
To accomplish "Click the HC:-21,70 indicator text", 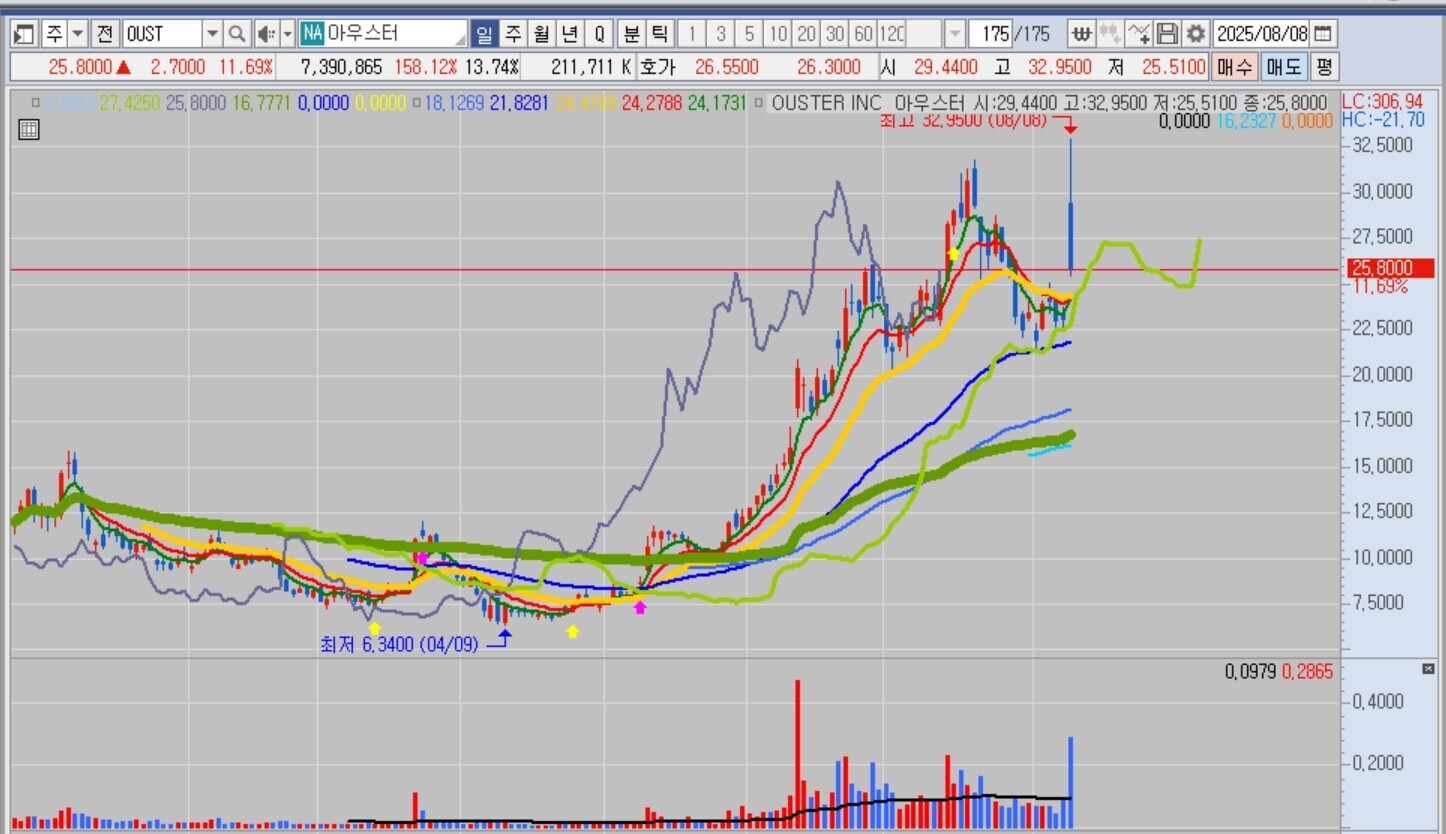I will (1381, 118).
